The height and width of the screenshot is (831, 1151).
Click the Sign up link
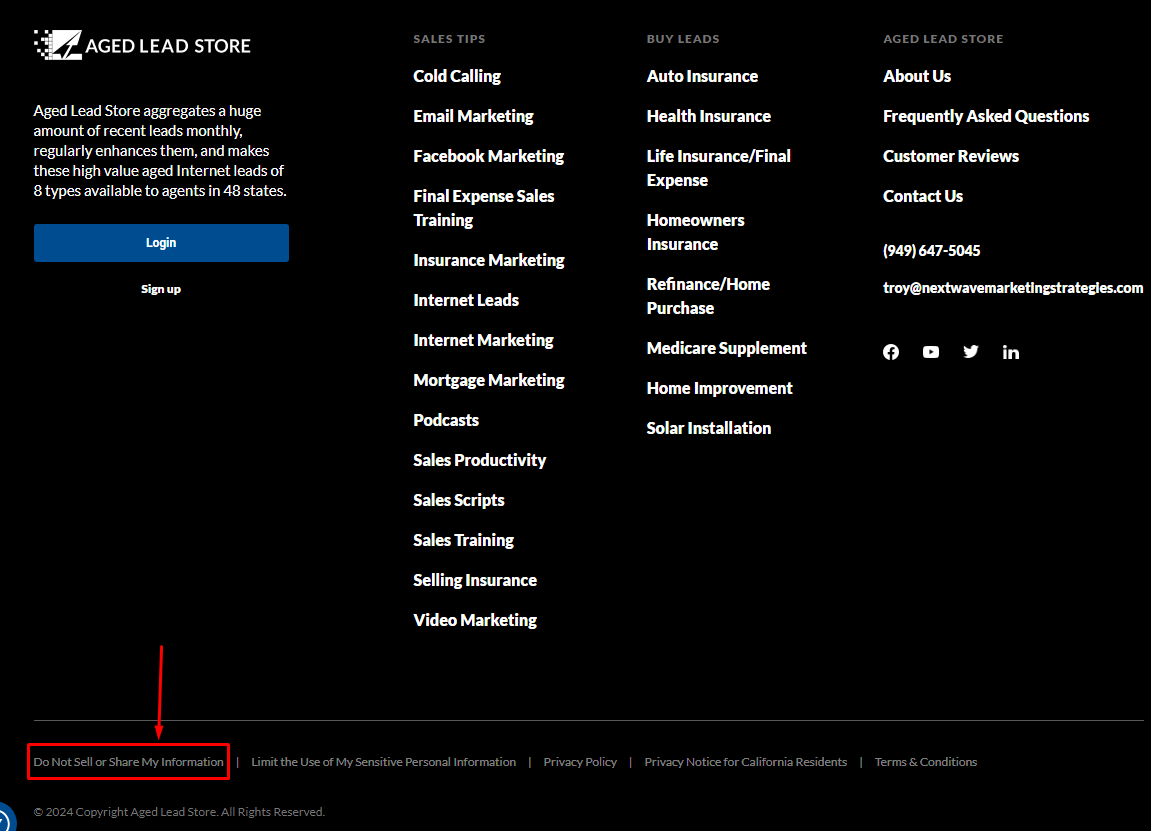click(x=161, y=289)
